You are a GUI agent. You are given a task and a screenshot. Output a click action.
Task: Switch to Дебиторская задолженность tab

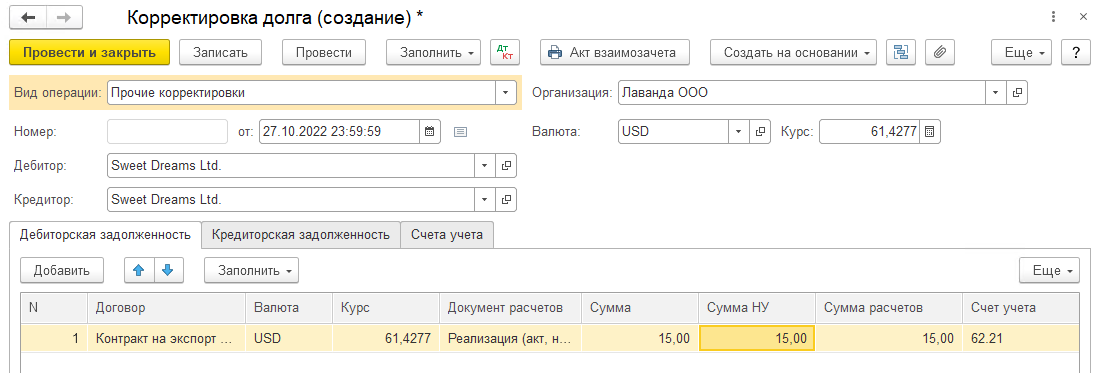point(106,235)
